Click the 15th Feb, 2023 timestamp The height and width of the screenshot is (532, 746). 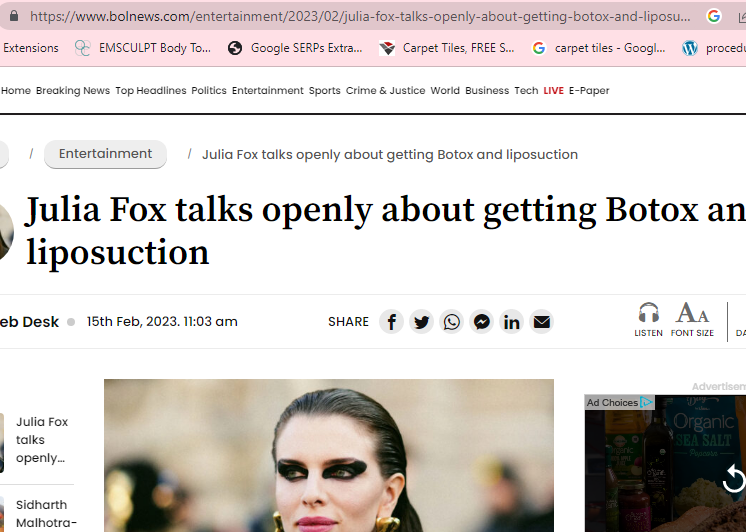tap(162, 322)
